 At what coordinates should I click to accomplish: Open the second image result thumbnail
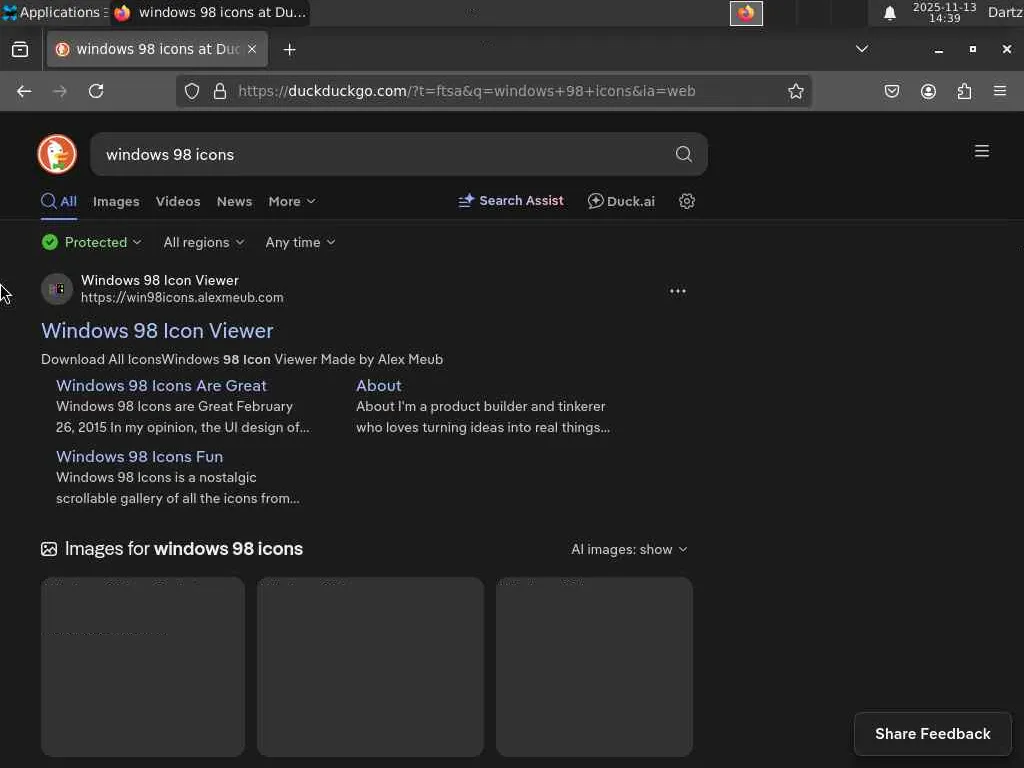(x=370, y=666)
